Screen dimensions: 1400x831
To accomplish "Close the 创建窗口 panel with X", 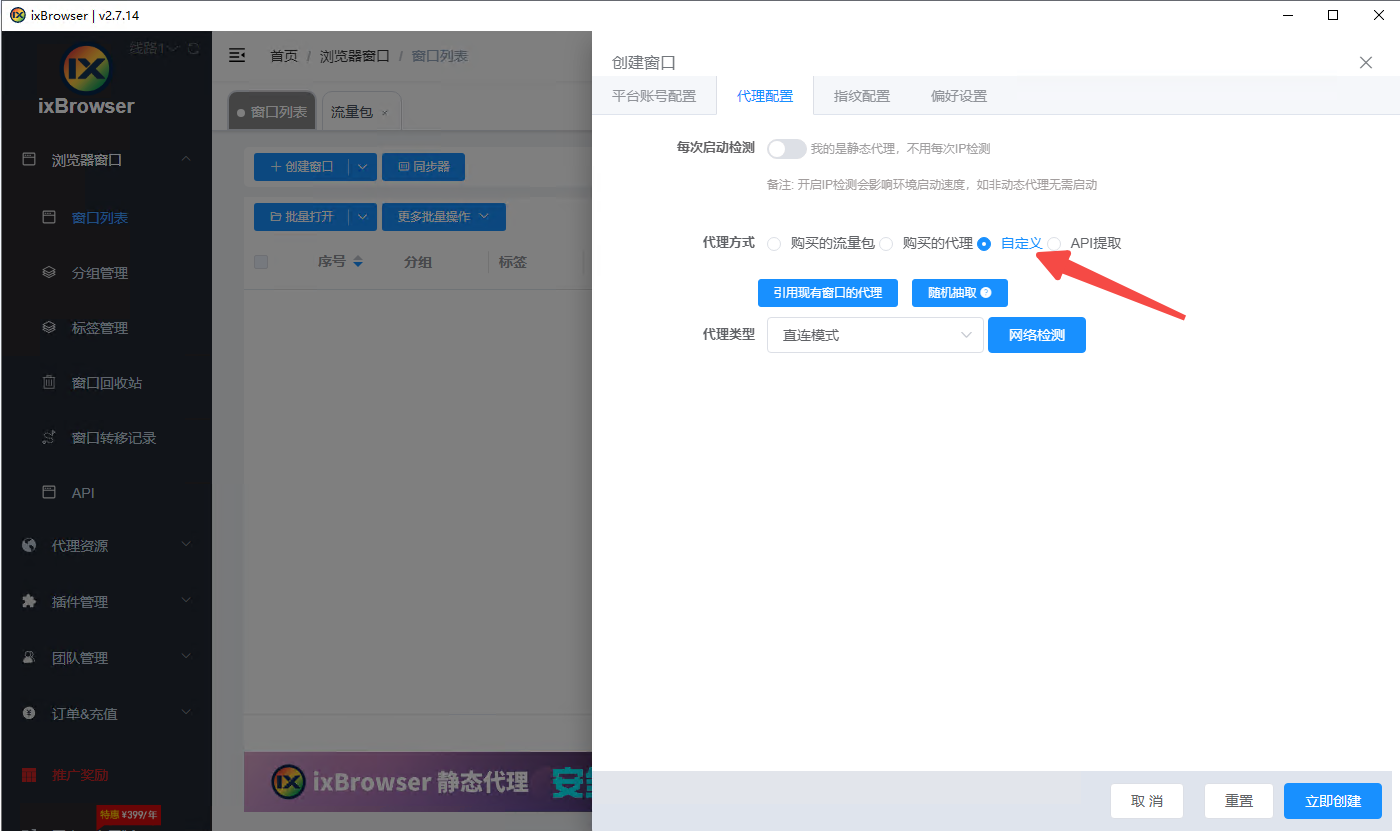I will click(1365, 62).
